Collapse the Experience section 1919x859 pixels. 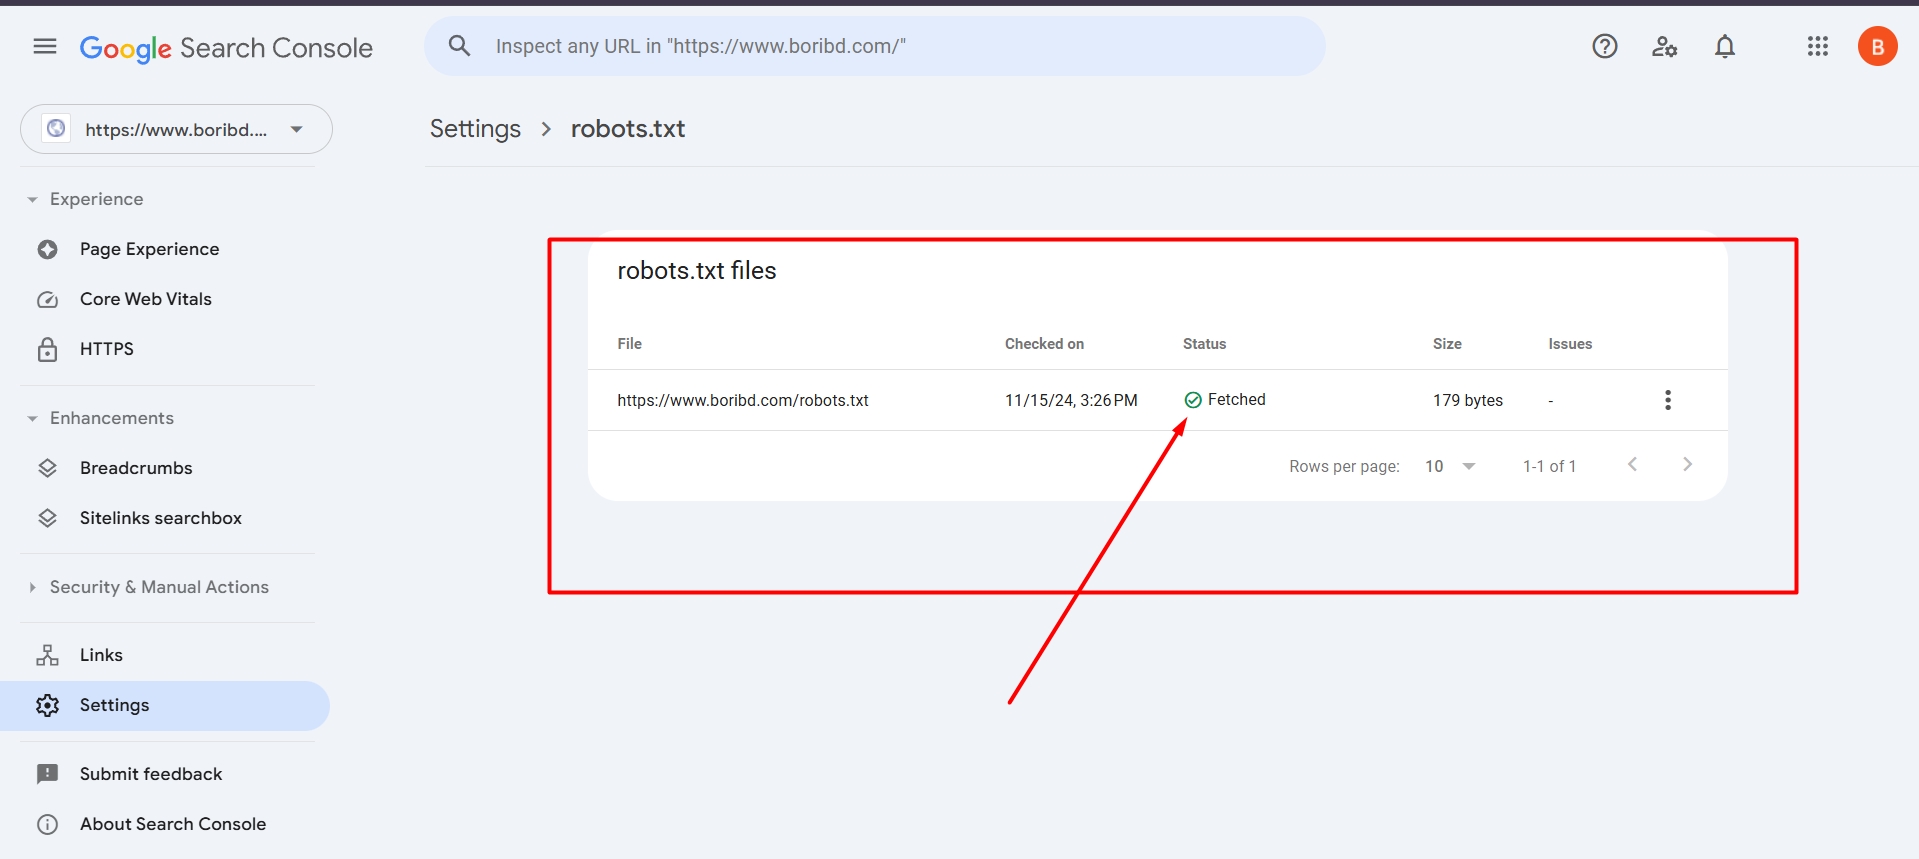[x=33, y=200]
